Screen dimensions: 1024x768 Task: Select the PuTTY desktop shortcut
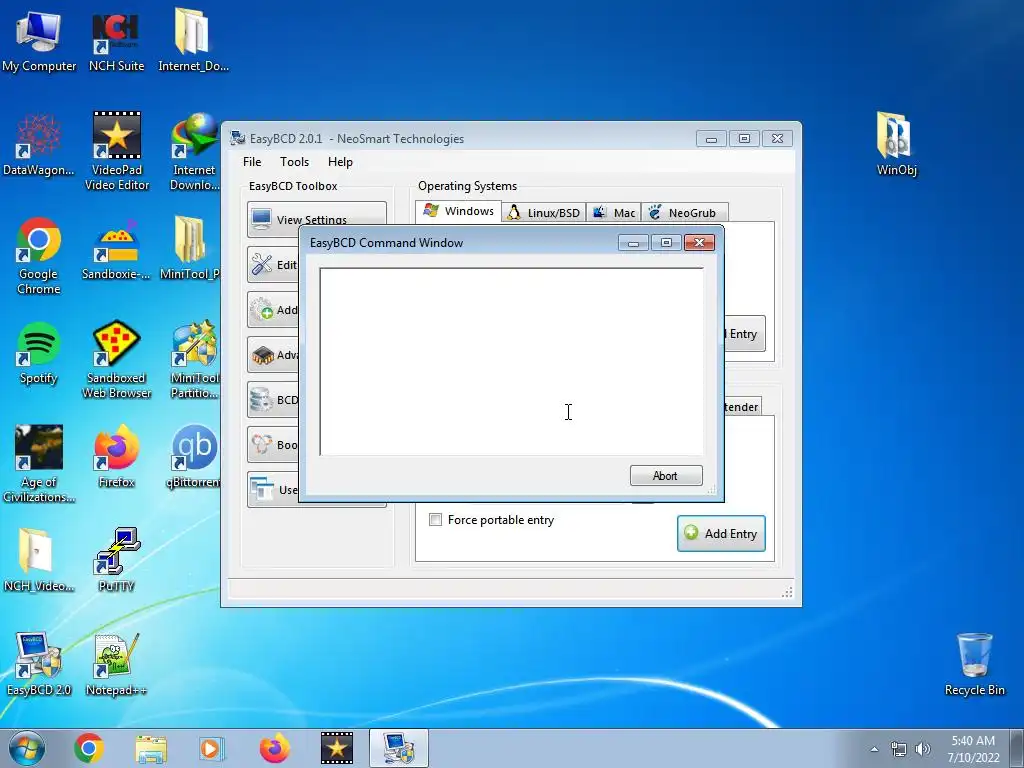(116, 560)
